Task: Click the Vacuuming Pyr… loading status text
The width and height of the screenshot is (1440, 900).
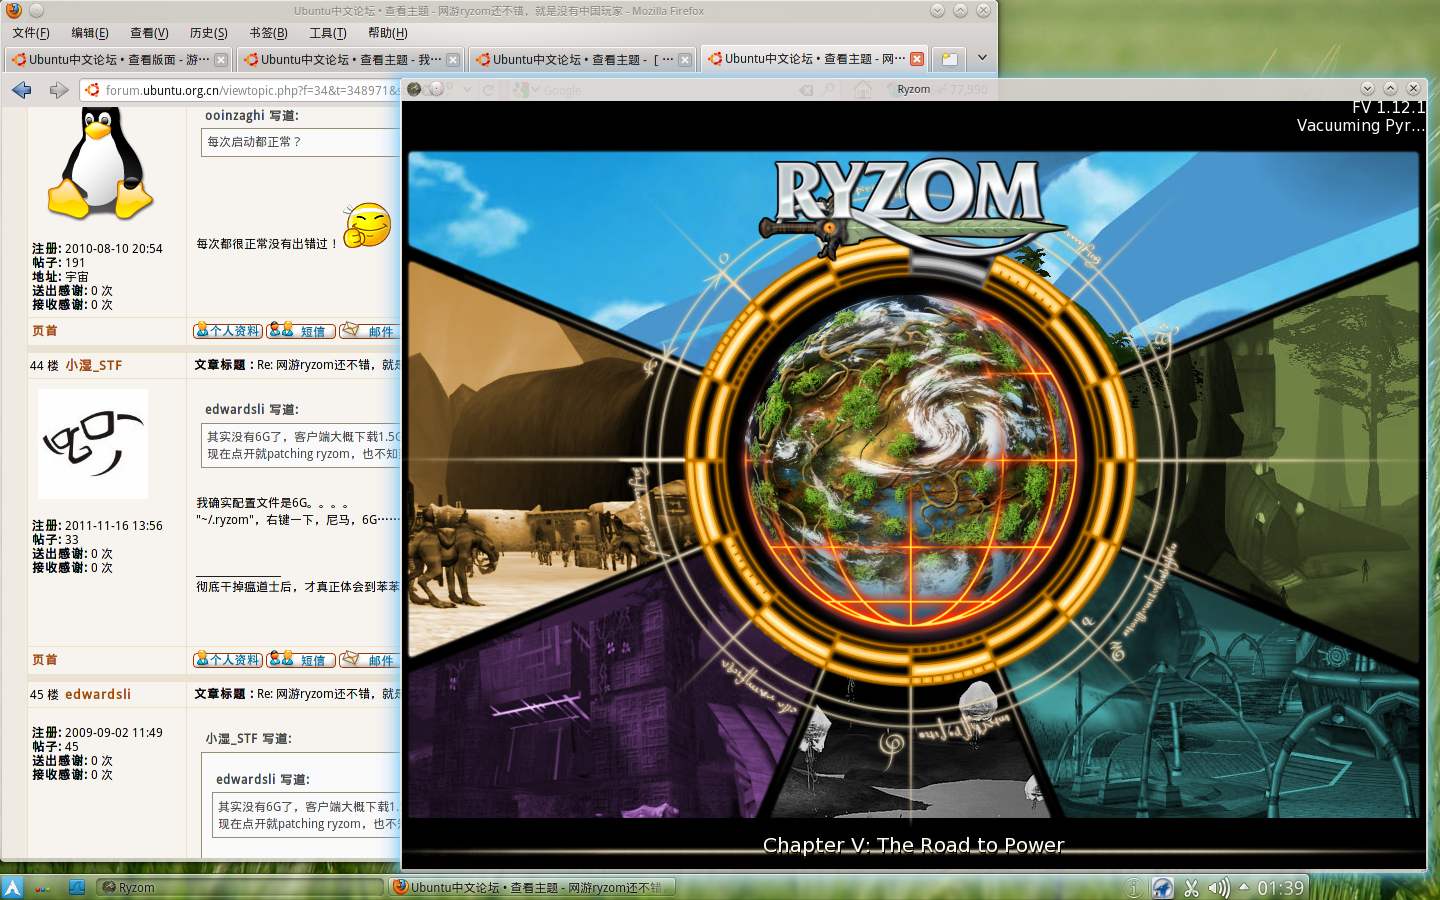Action: point(1361,126)
